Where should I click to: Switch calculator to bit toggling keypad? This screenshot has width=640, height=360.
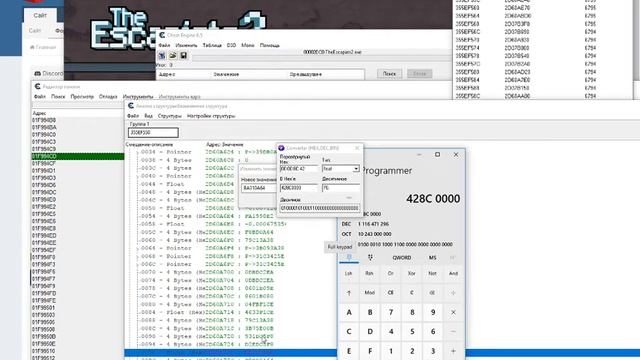[x=370, y=258]
